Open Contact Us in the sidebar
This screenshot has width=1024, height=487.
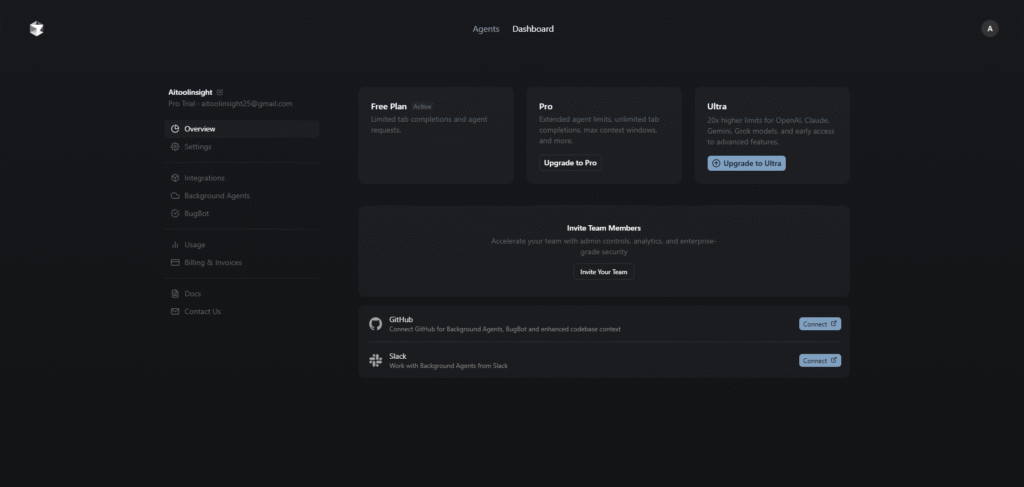coord(242,311)
